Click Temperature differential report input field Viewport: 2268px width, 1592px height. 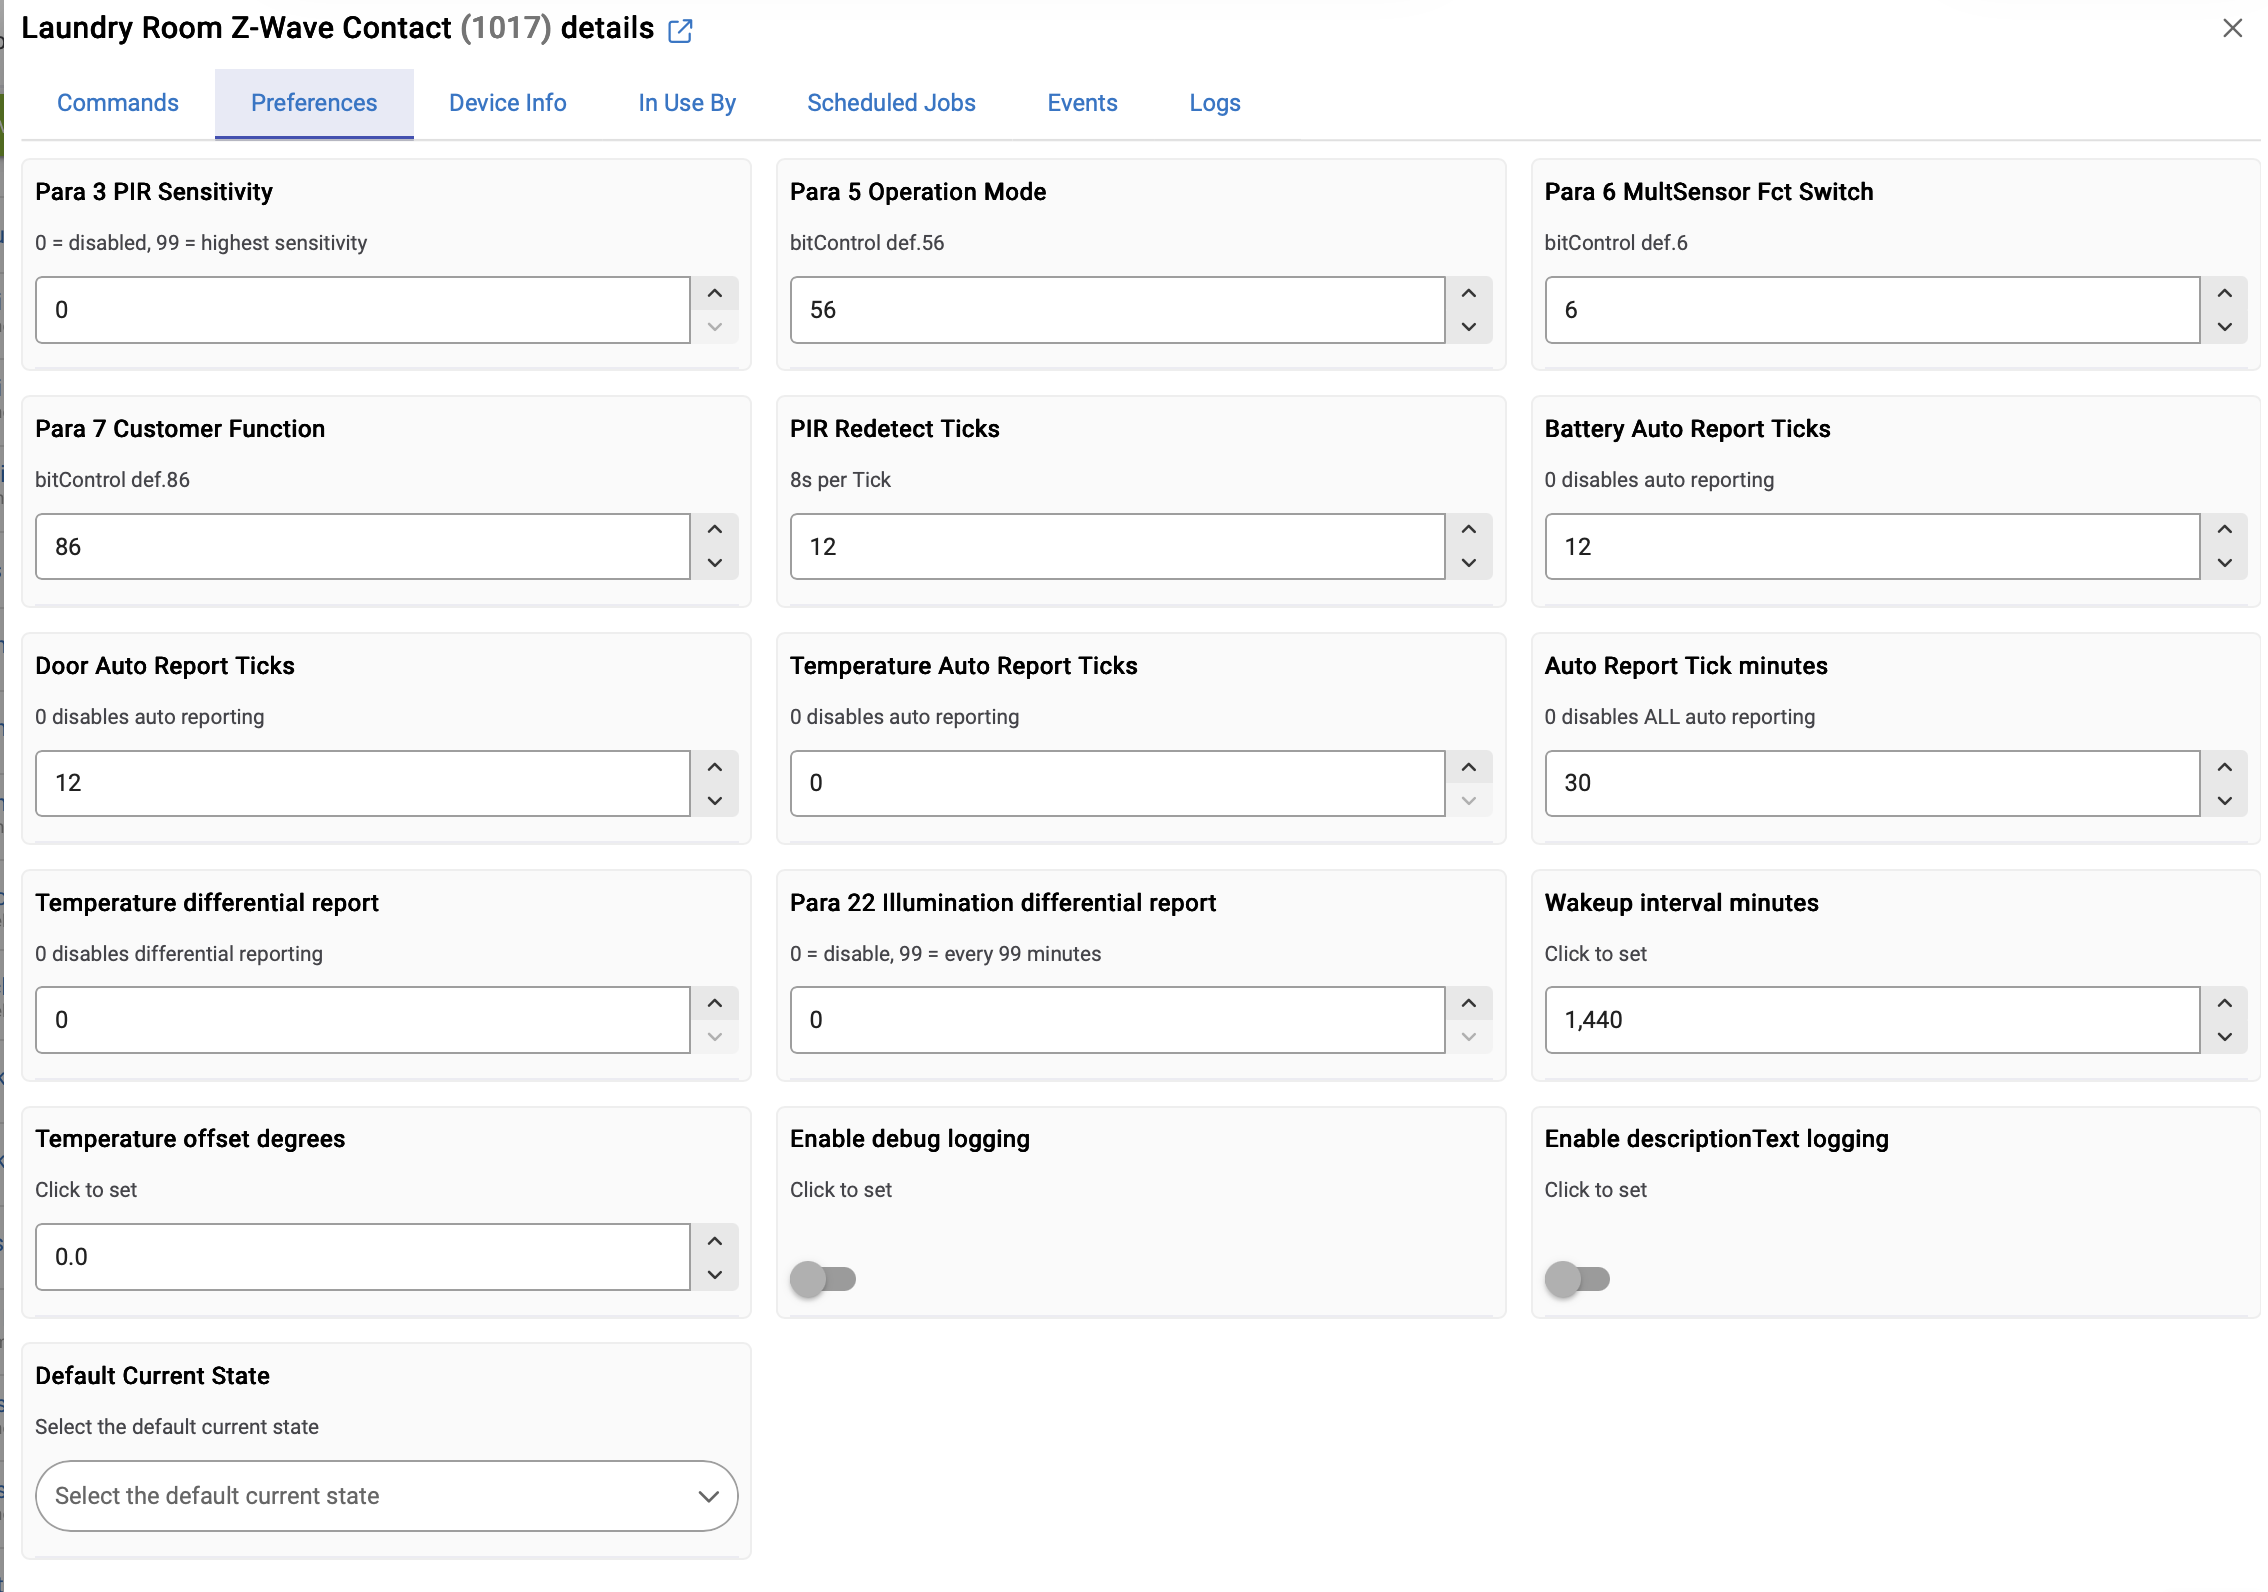click(362, 1020)
